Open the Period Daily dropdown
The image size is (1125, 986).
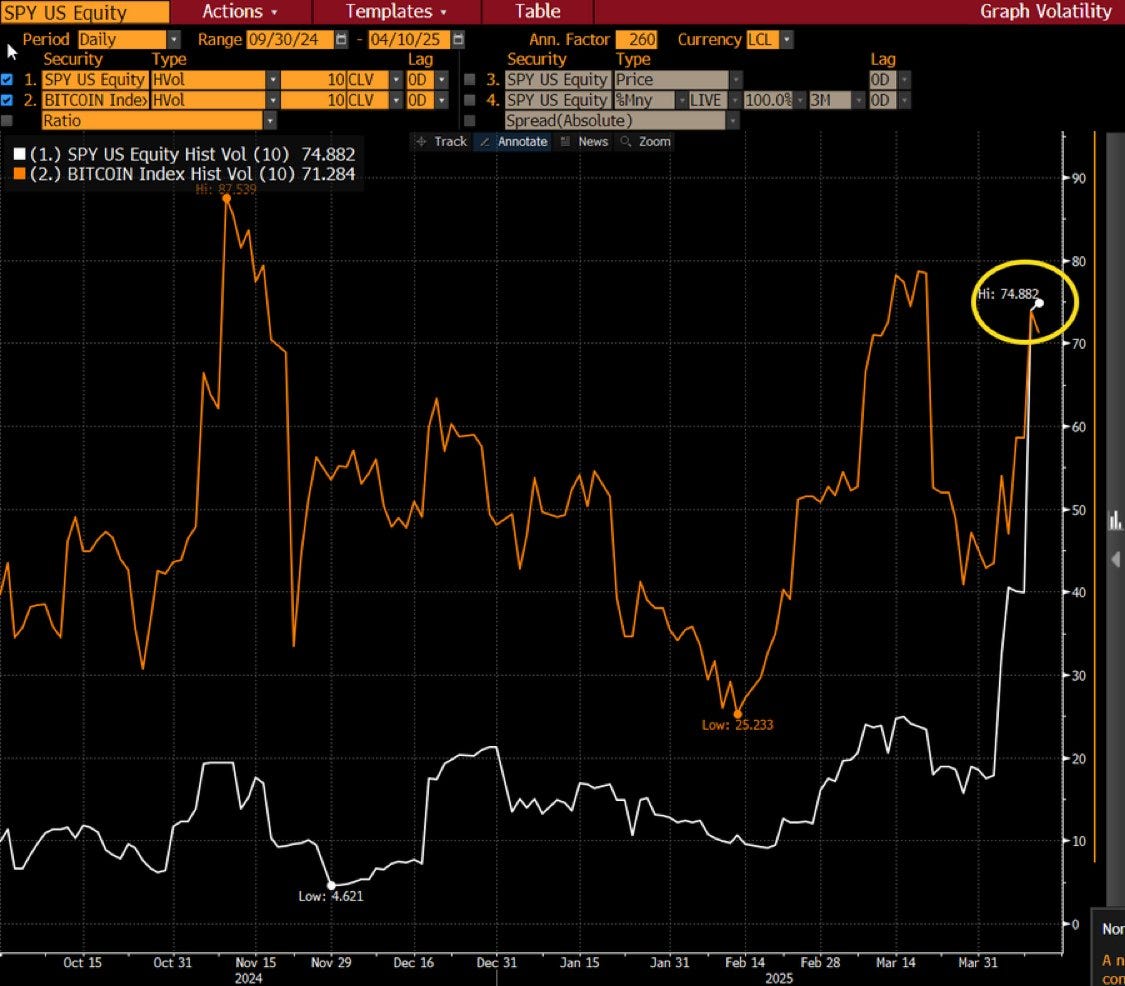pyautogui.click(x=174, y=39)
